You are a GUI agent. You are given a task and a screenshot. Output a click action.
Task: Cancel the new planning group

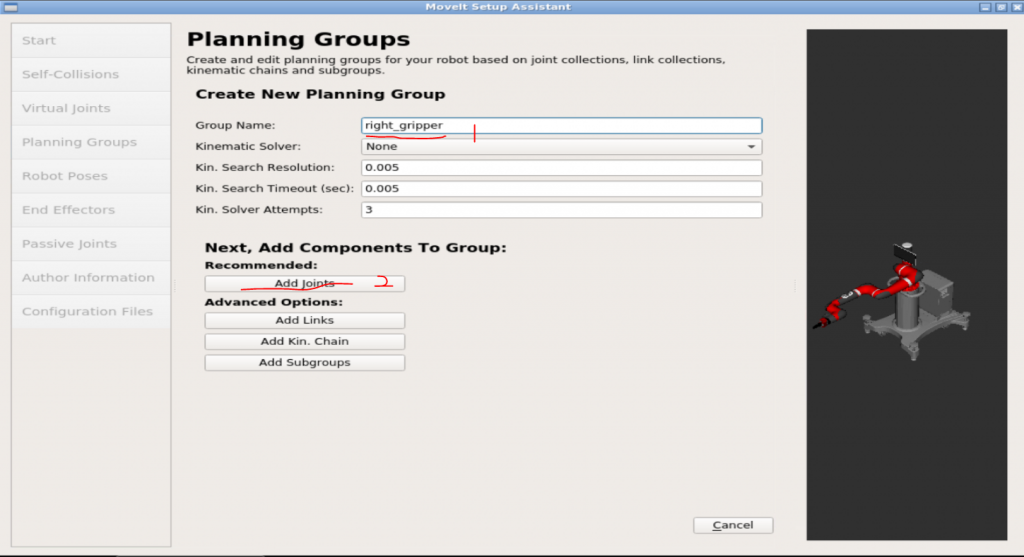coord(732,526)
